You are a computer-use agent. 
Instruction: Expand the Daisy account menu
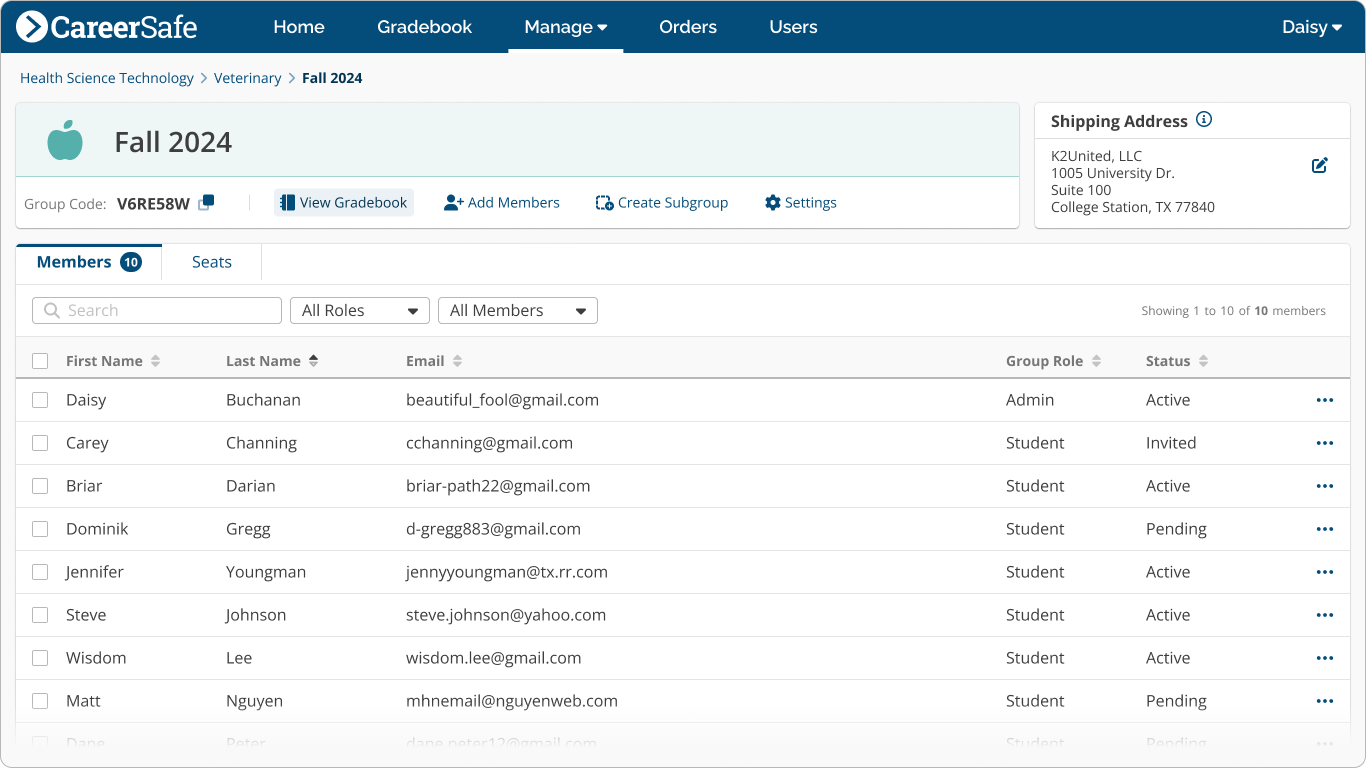(1311, 27)
